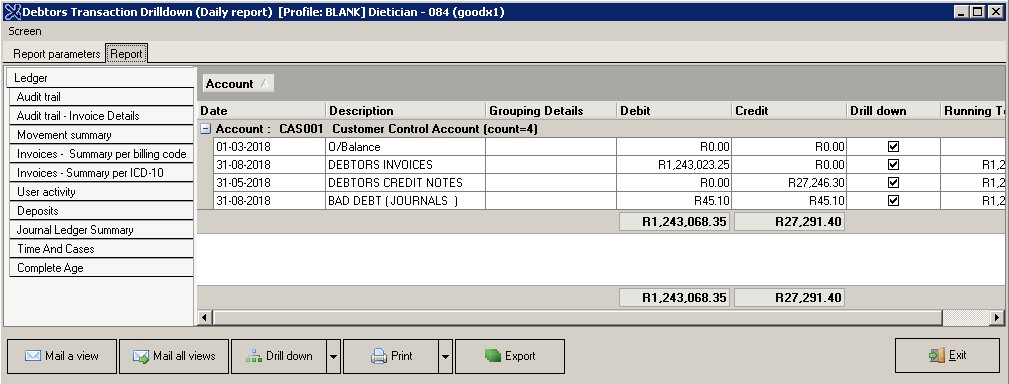Sort by the Date column header

pos(262,111)
